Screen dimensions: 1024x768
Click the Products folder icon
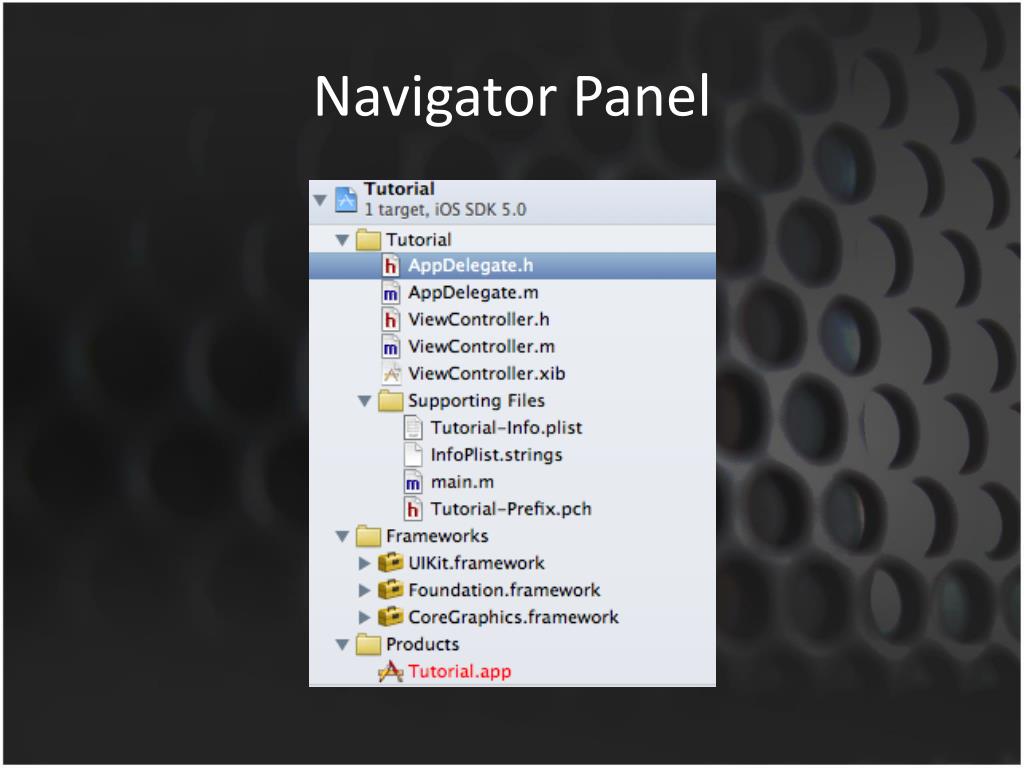(x=368, y=645)
